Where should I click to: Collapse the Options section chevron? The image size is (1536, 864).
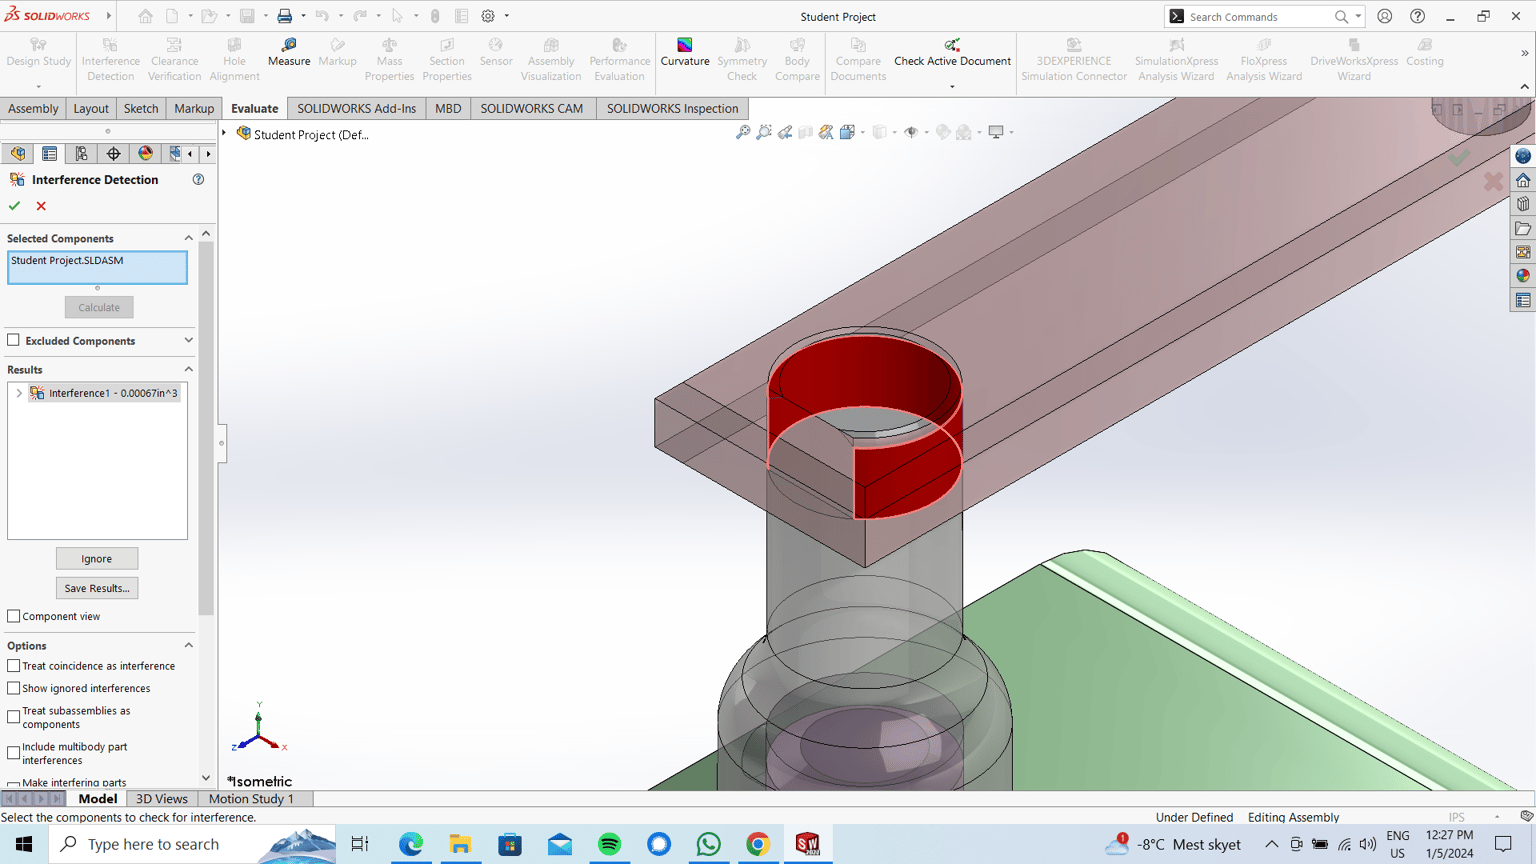click(188, 645)
